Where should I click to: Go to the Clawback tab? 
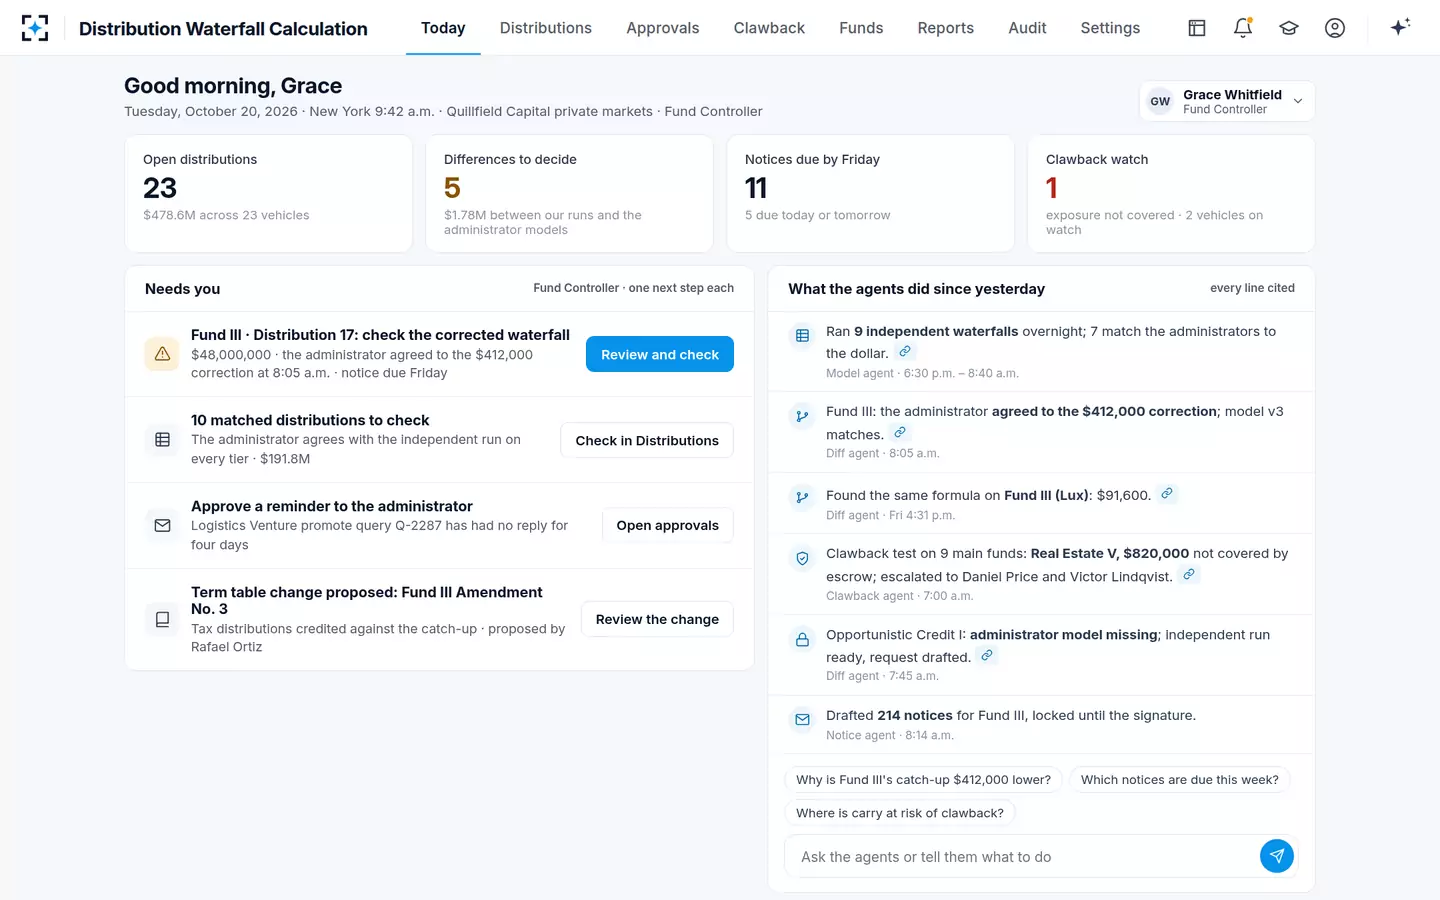point(769,28)
